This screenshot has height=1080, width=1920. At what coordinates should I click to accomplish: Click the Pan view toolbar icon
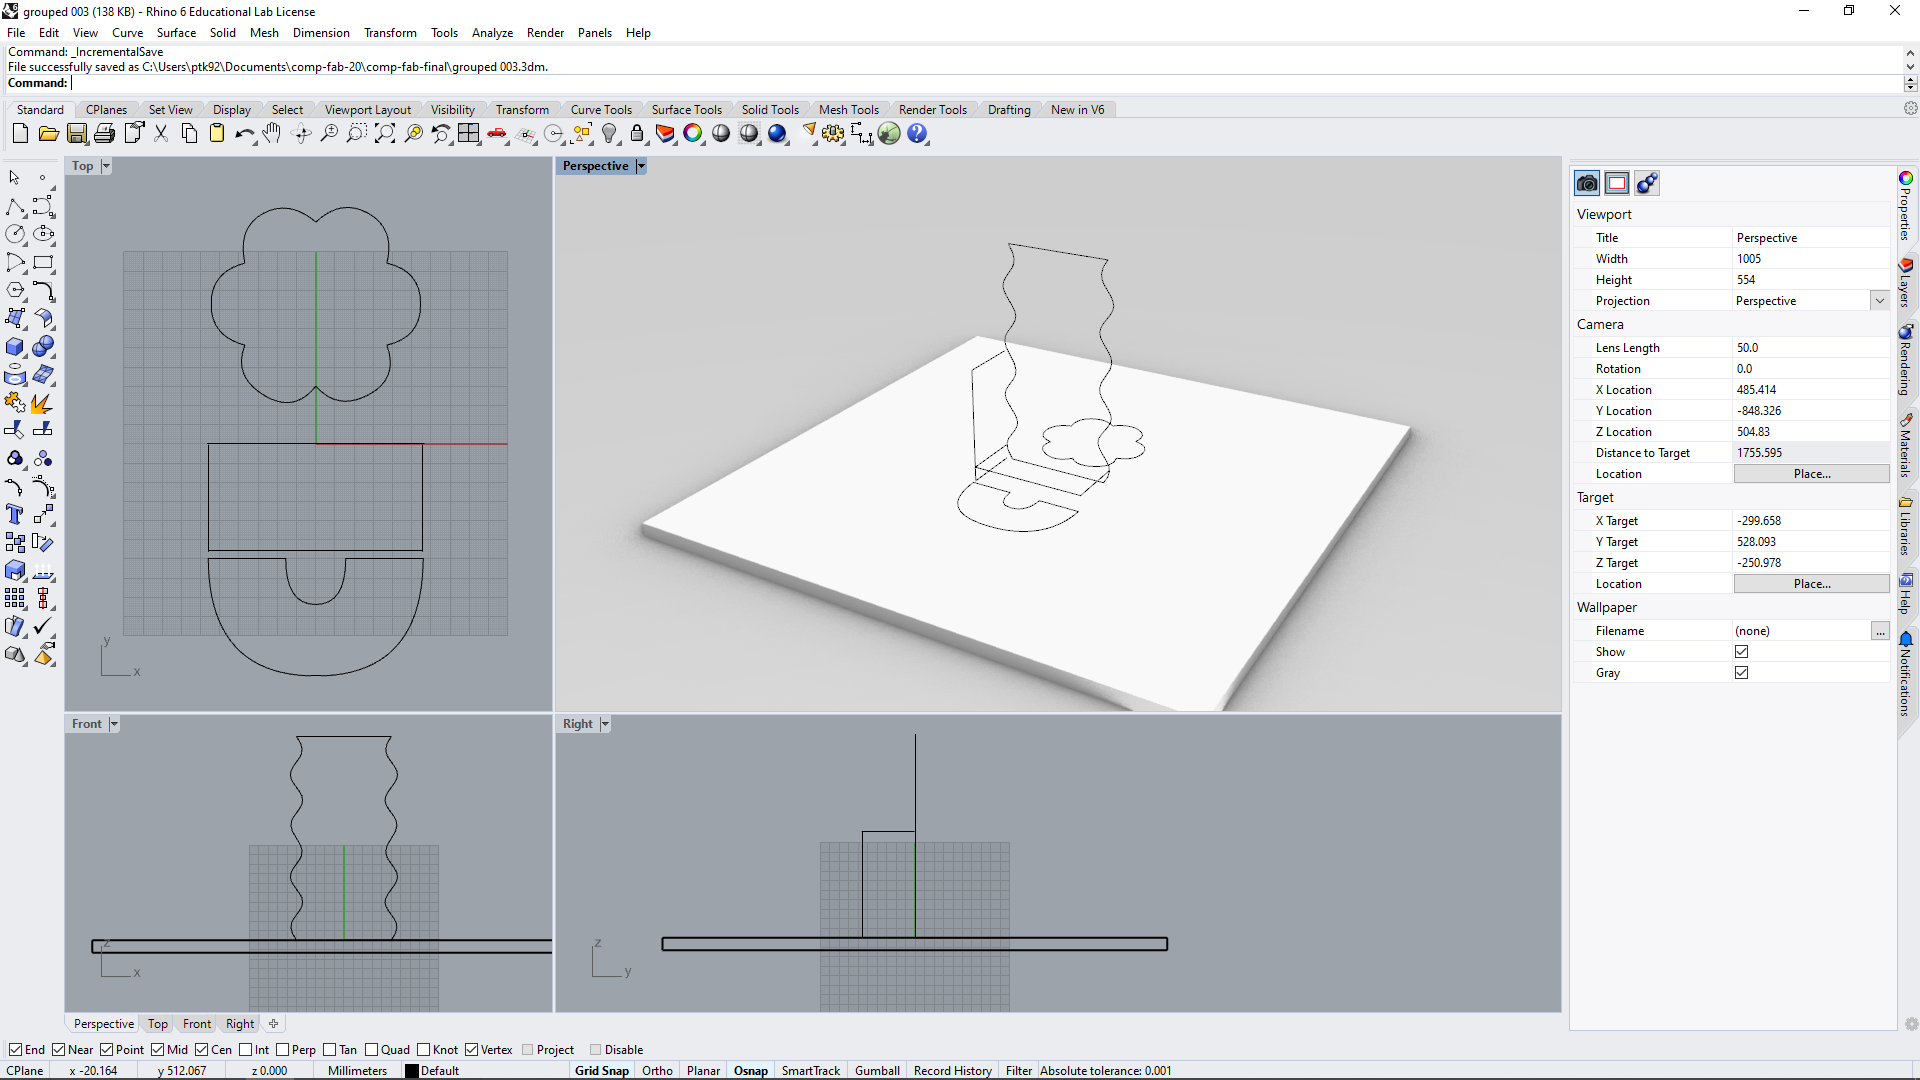coord(271,133)
